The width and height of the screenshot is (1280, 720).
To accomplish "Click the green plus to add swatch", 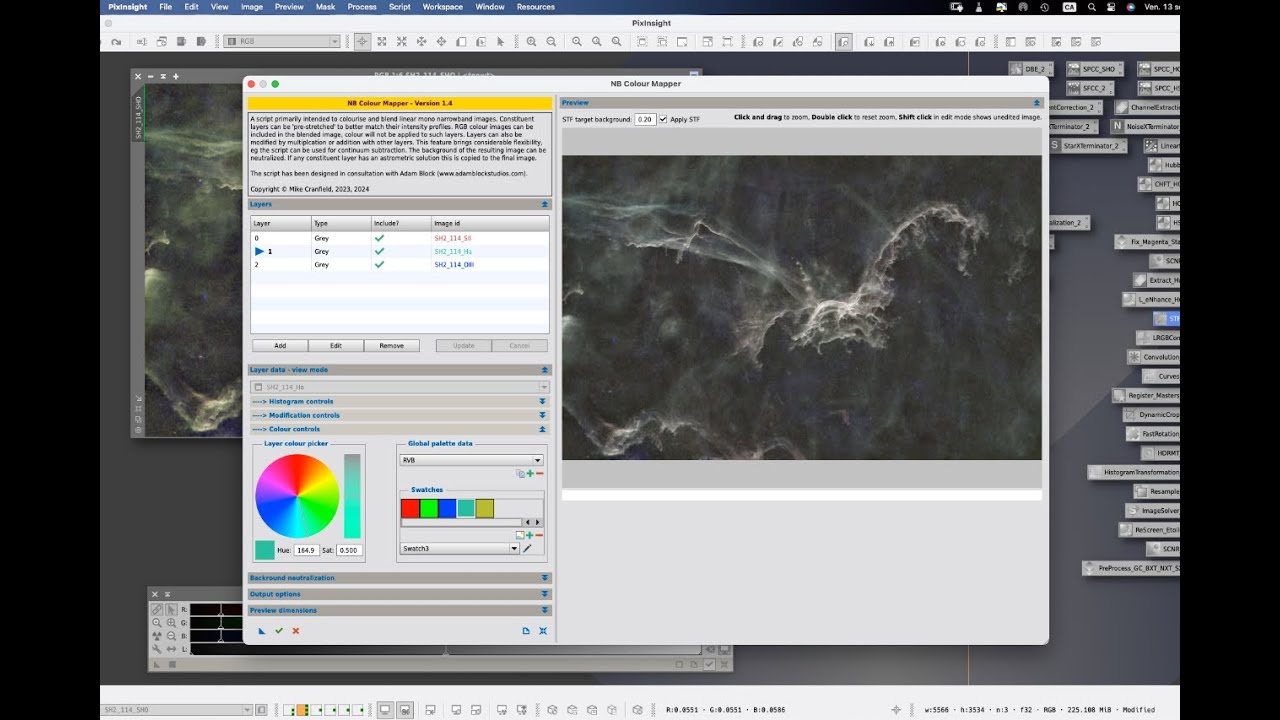I will (x=529, y=535).
